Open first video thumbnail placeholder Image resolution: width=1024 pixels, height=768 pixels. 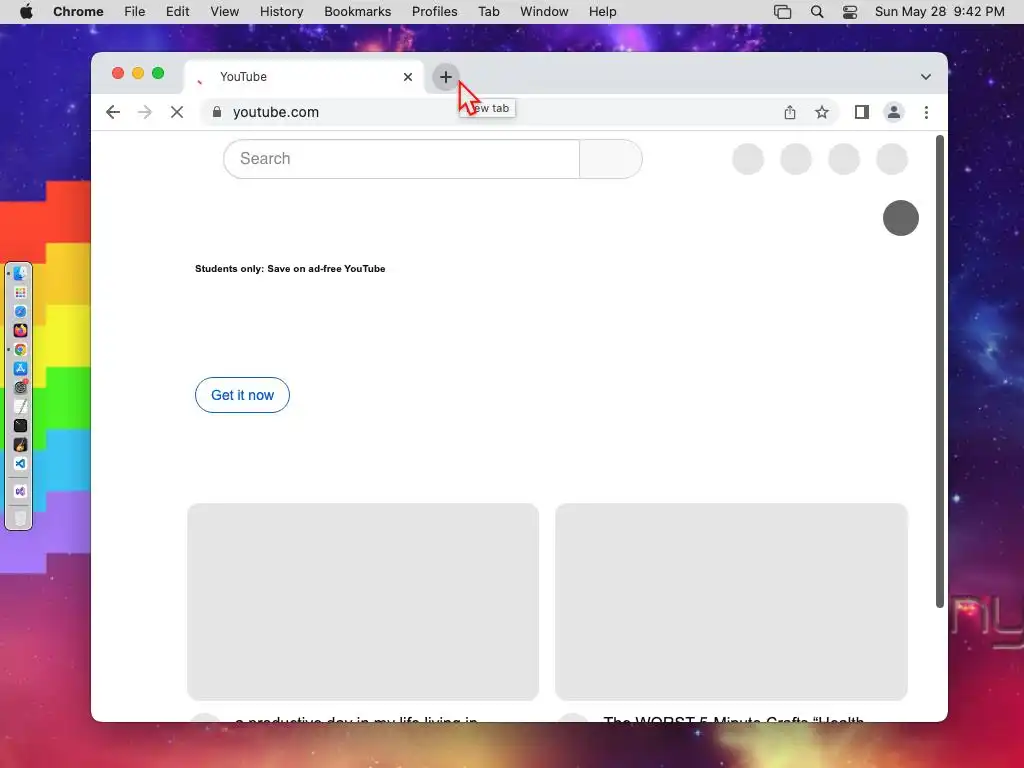point(363,601)
